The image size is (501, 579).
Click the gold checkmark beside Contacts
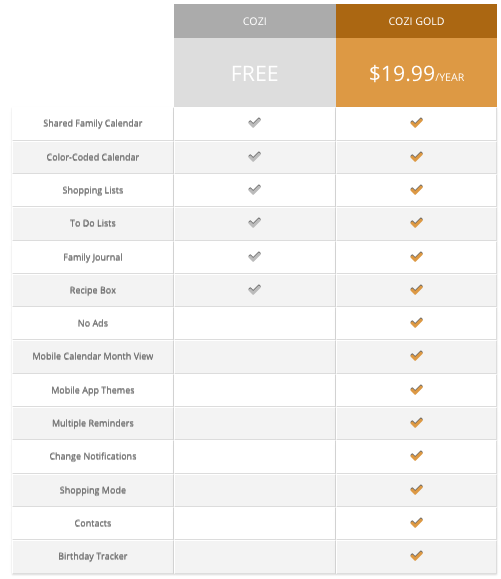pos(416,522)
